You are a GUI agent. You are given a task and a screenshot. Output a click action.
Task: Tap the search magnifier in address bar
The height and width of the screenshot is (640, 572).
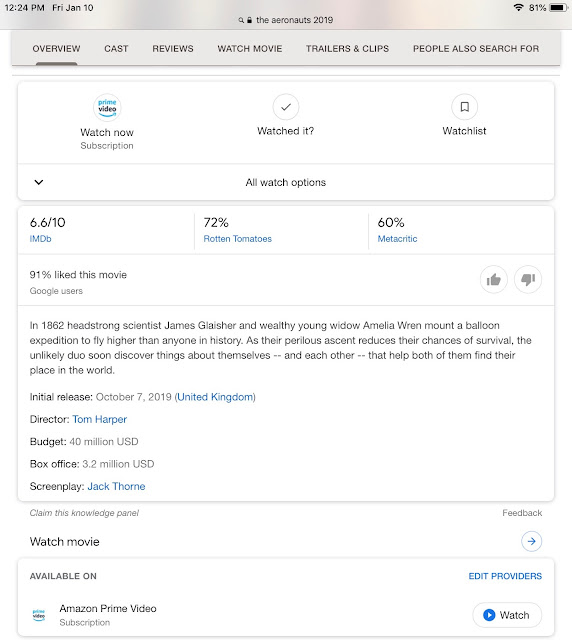[241, 20]
